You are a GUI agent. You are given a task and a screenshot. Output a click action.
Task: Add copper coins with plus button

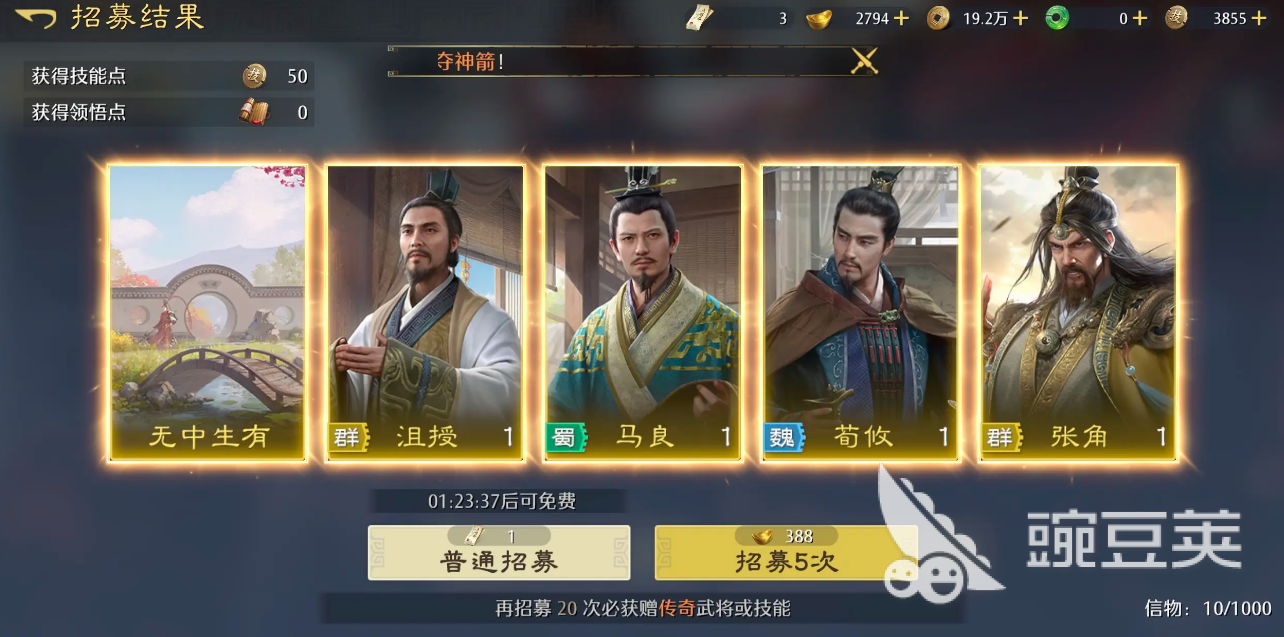point(1020,18)
